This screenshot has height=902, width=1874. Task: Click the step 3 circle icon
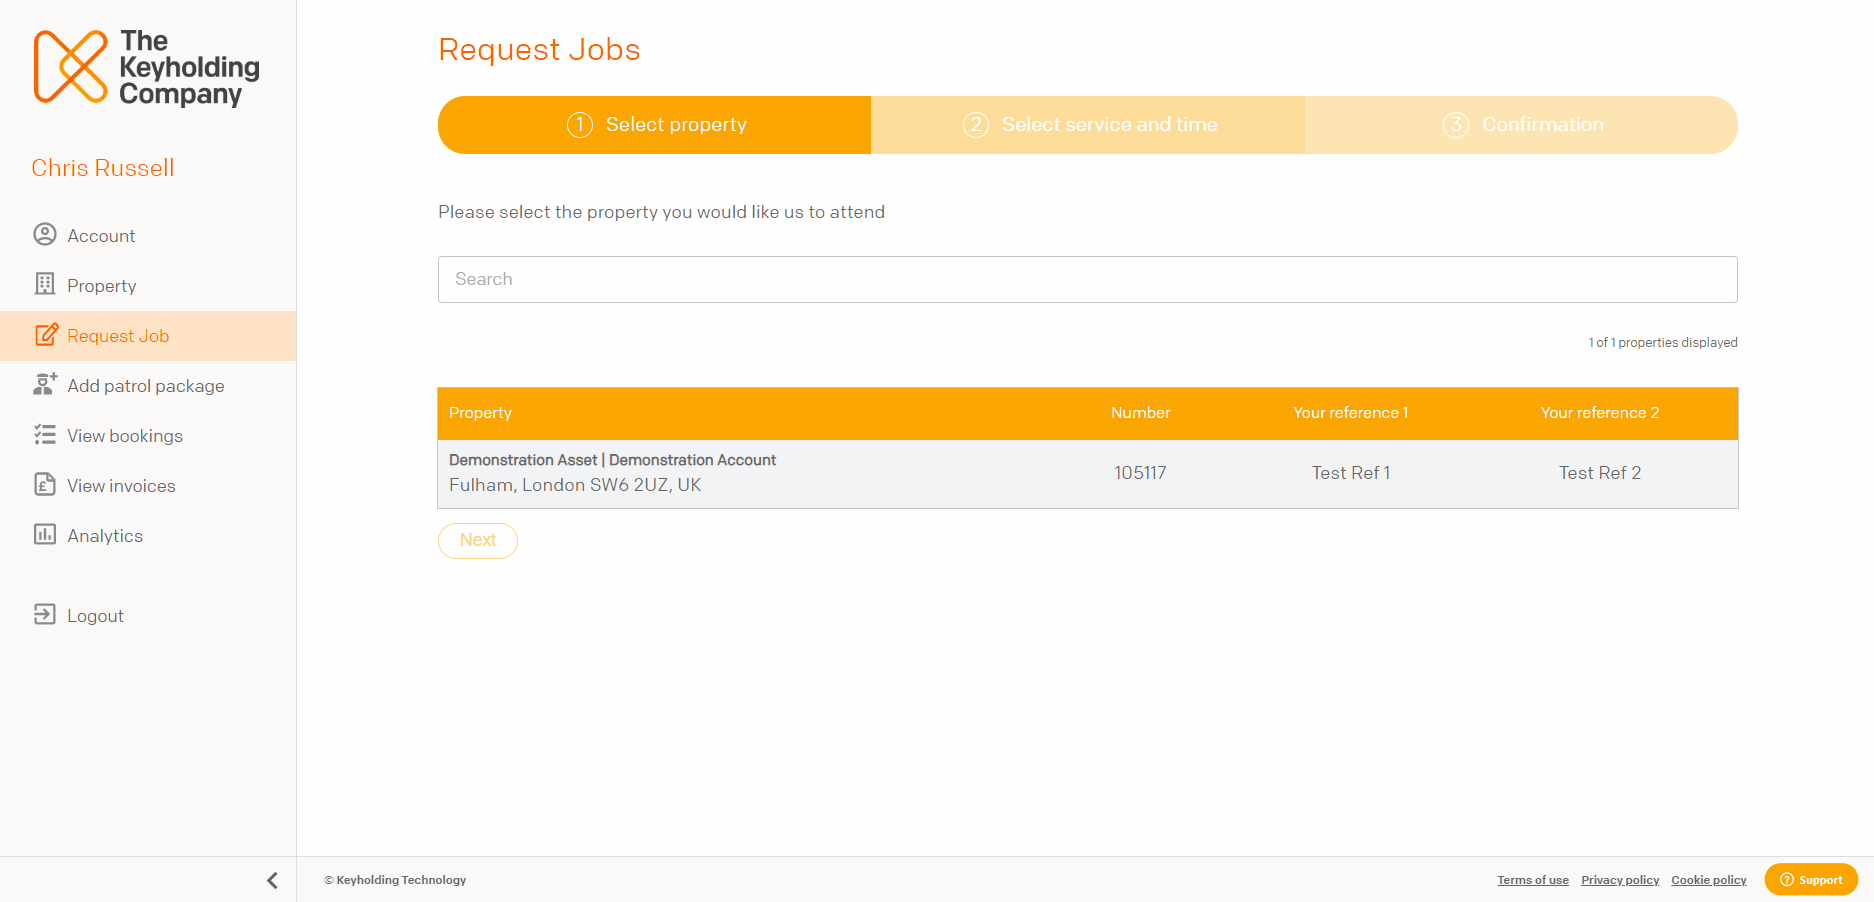pyautogui.click(x=1456, y=125)
